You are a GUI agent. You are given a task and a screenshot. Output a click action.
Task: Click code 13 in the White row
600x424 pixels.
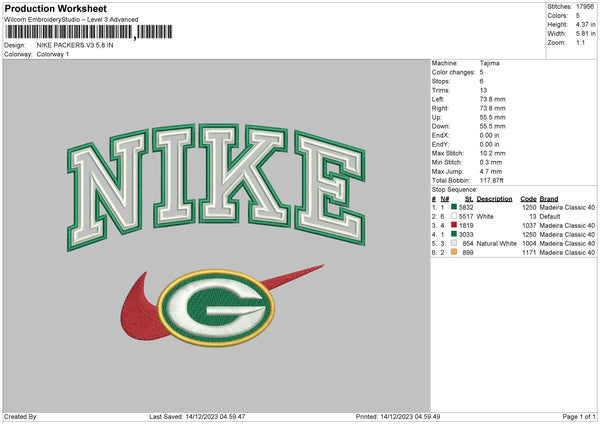pos(533,217)
